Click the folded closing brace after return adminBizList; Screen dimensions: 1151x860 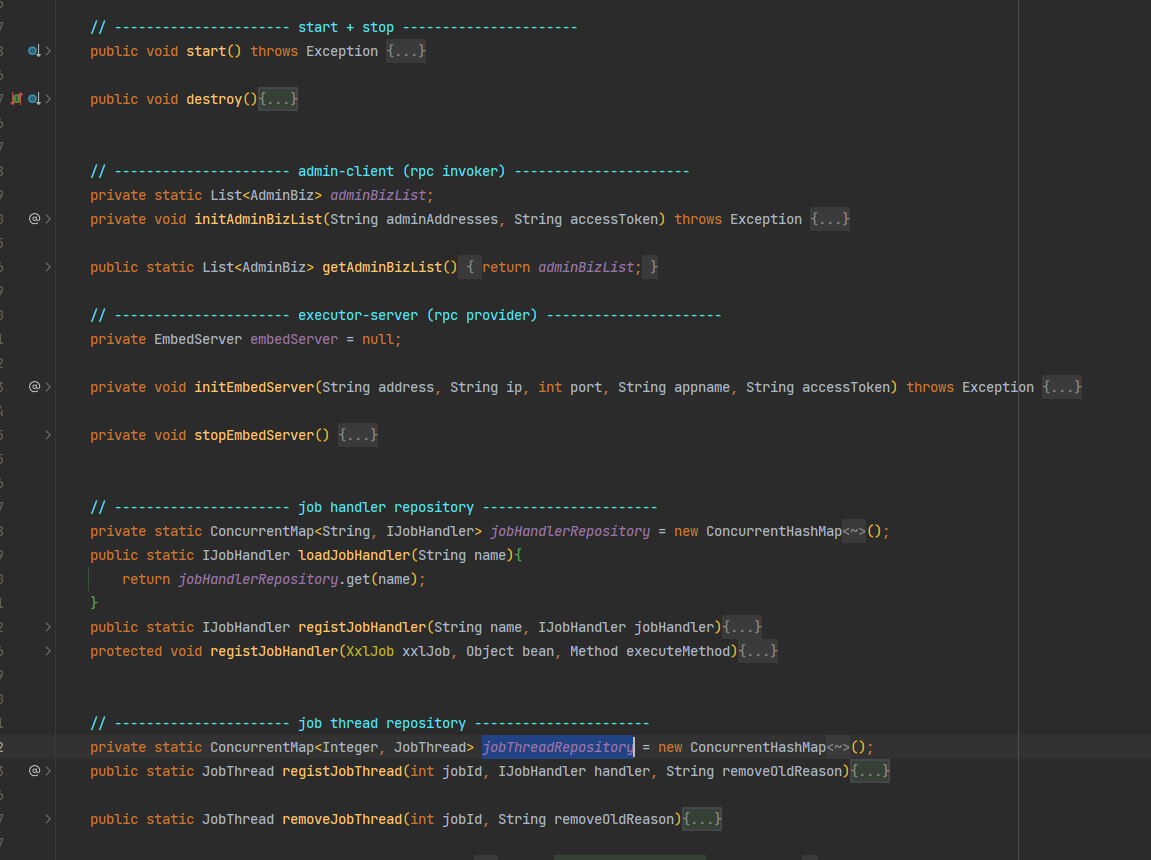click(650, 267)
